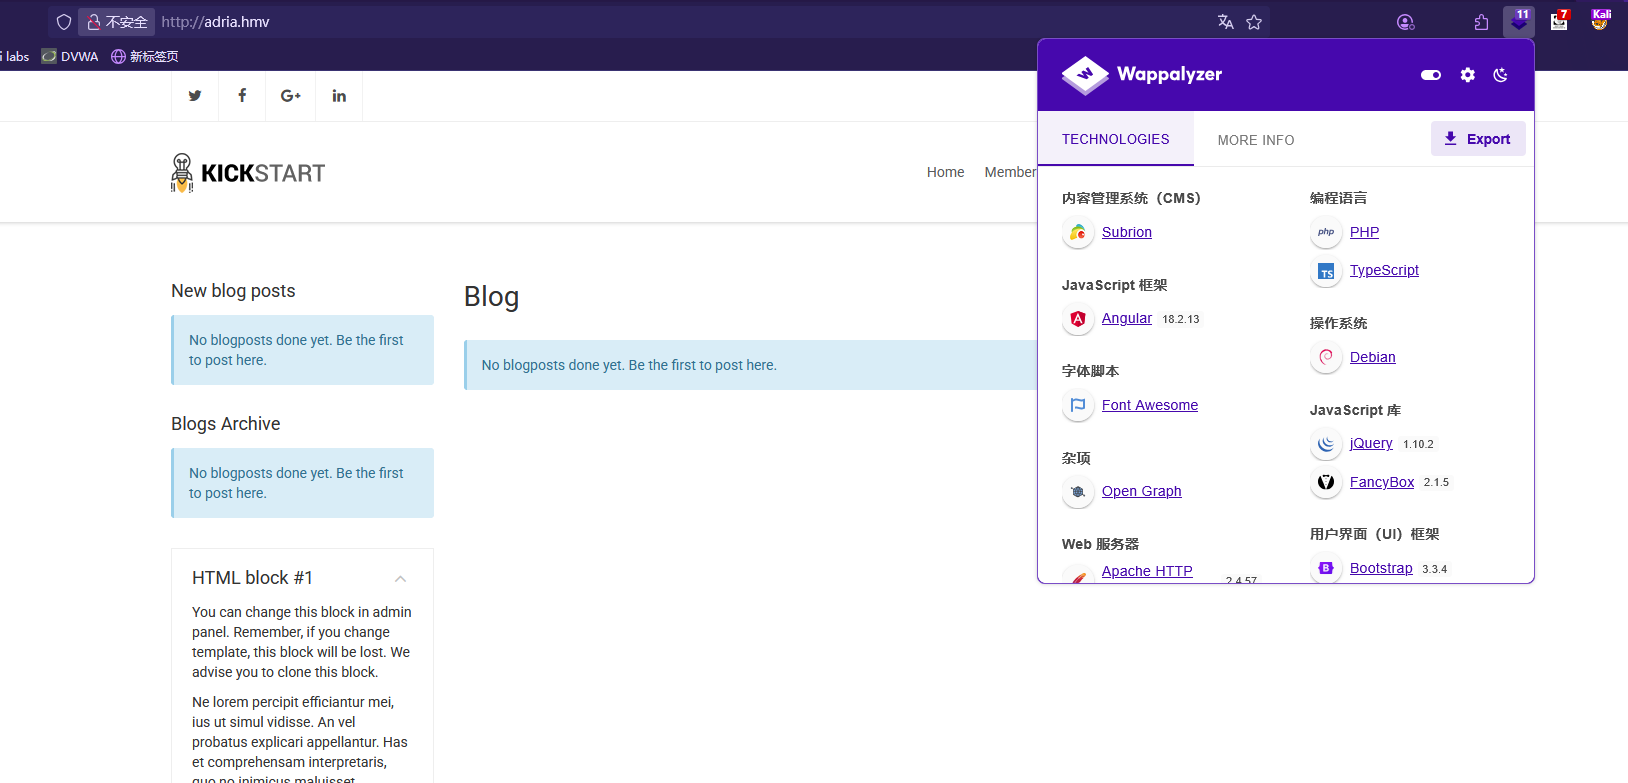
Task: Click the Facebook icon in top bar
Action: tap(242, 96)
